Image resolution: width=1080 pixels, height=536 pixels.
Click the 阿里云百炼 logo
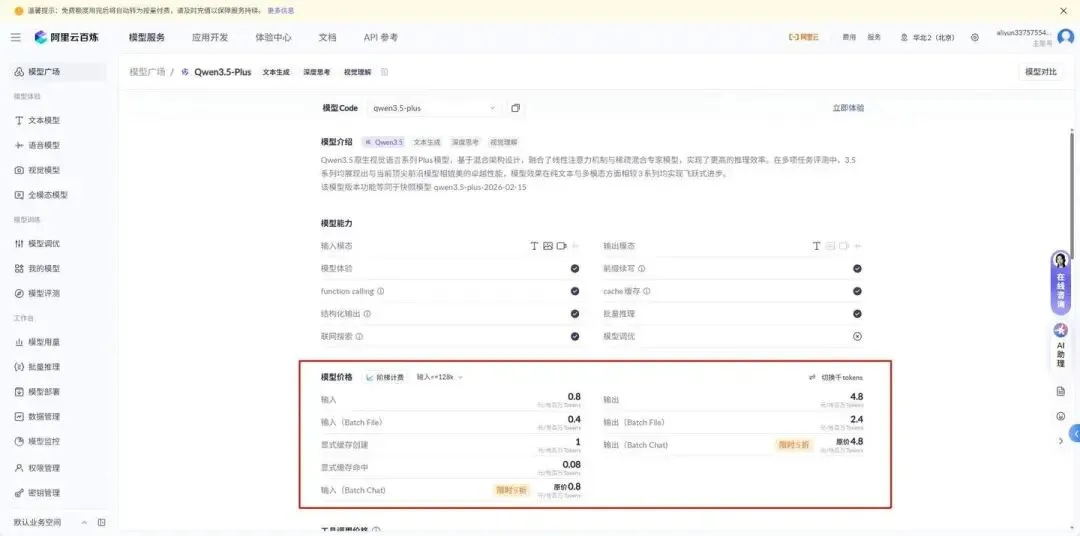click(67, 37)
